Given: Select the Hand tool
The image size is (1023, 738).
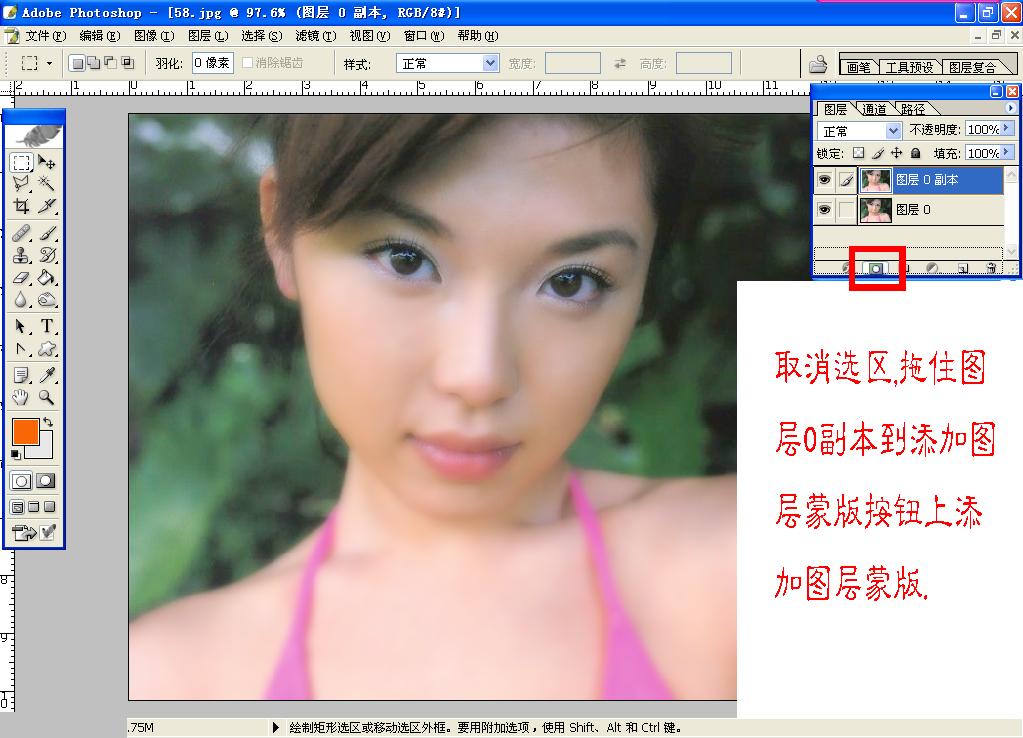Looking at the screenshot, I should (22, 397).
